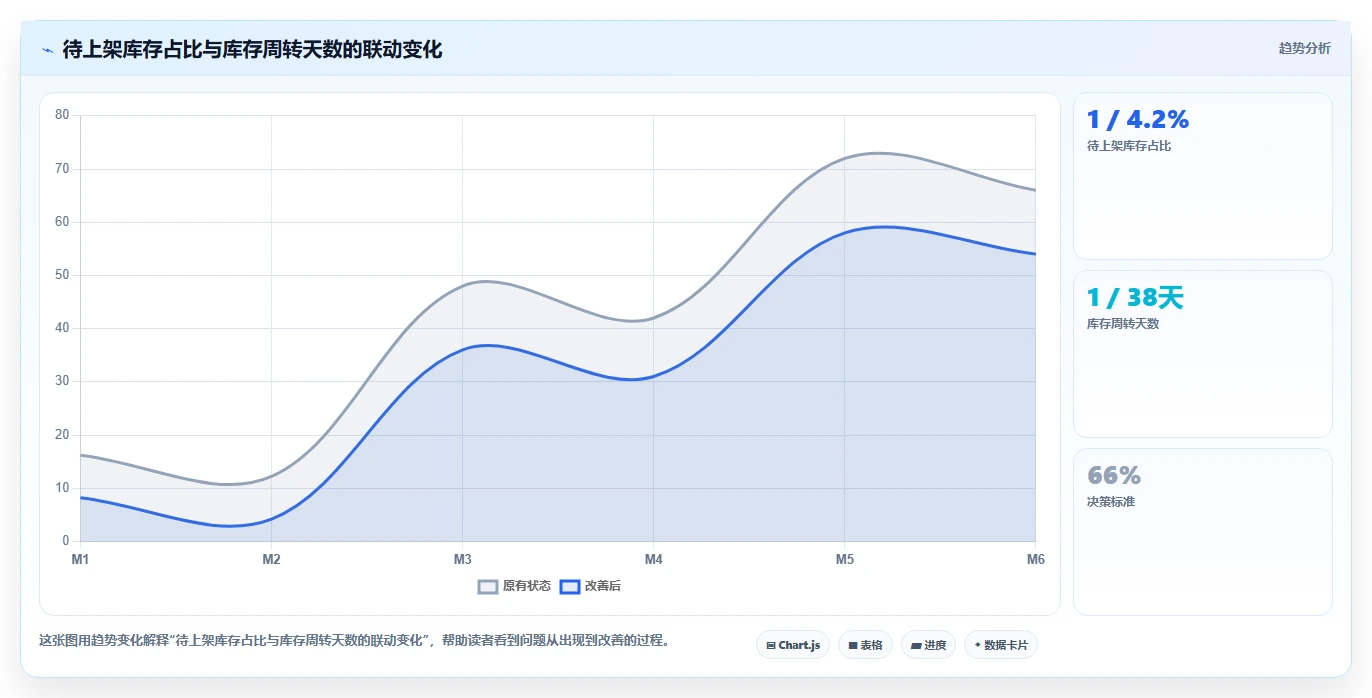Click the 决策标准 card caption
This screenshot has width=1372, height=698.
click(x=1111, y=502)
